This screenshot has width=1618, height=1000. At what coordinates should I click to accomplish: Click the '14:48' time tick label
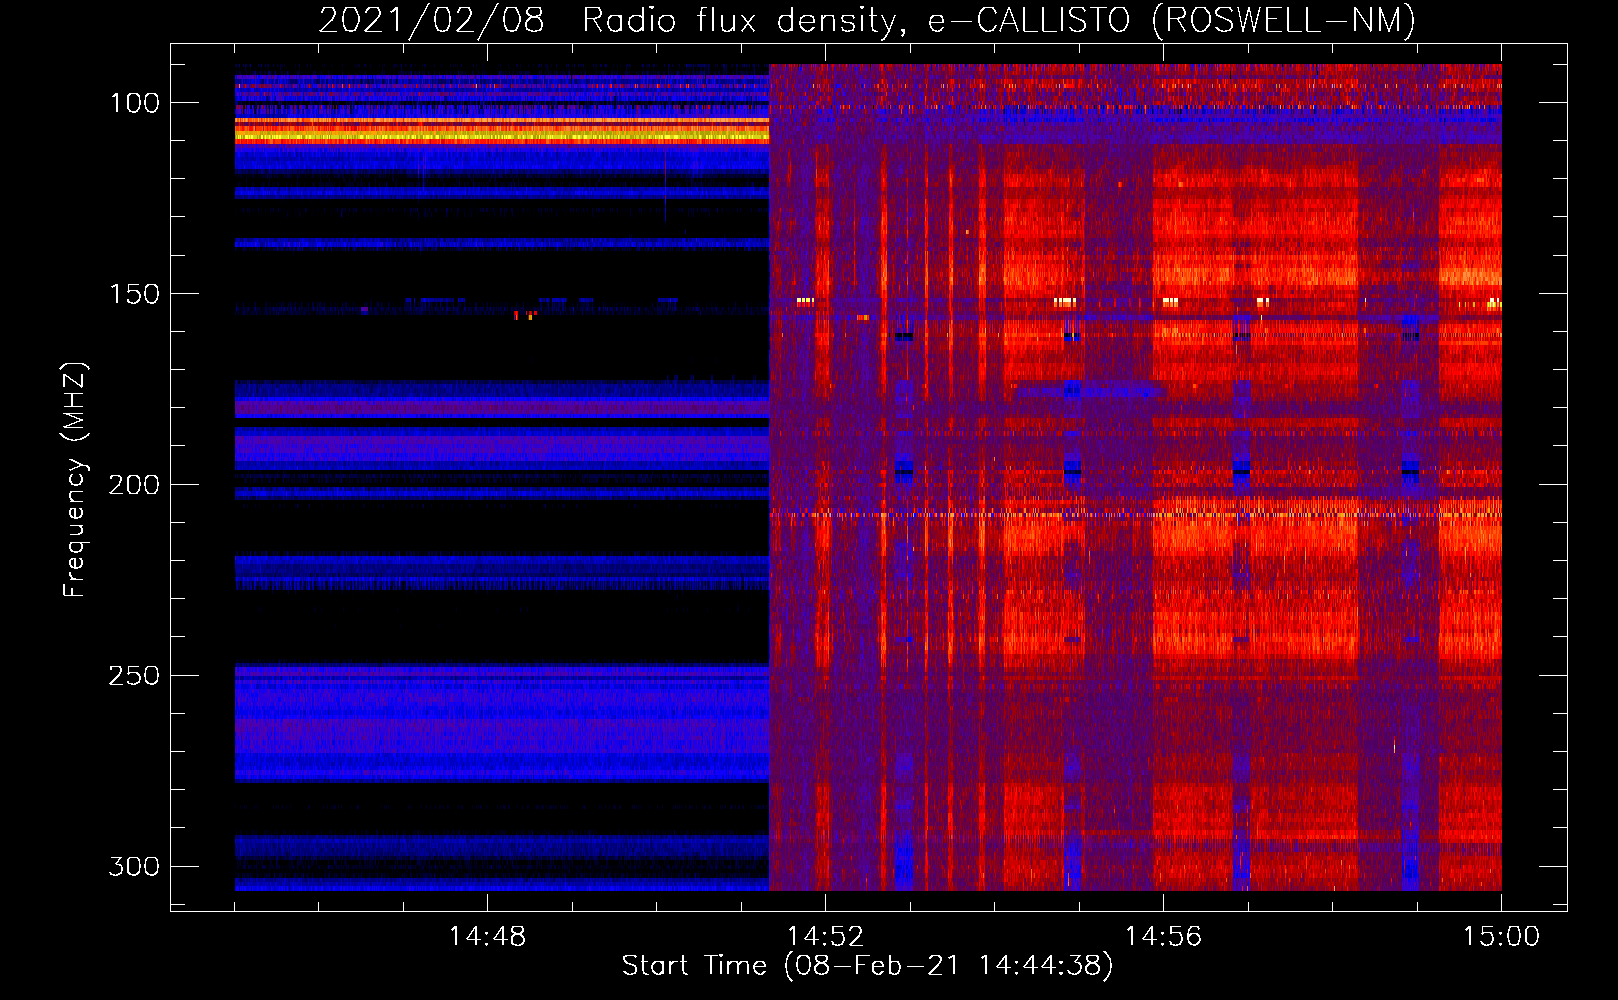pos(487,937)
